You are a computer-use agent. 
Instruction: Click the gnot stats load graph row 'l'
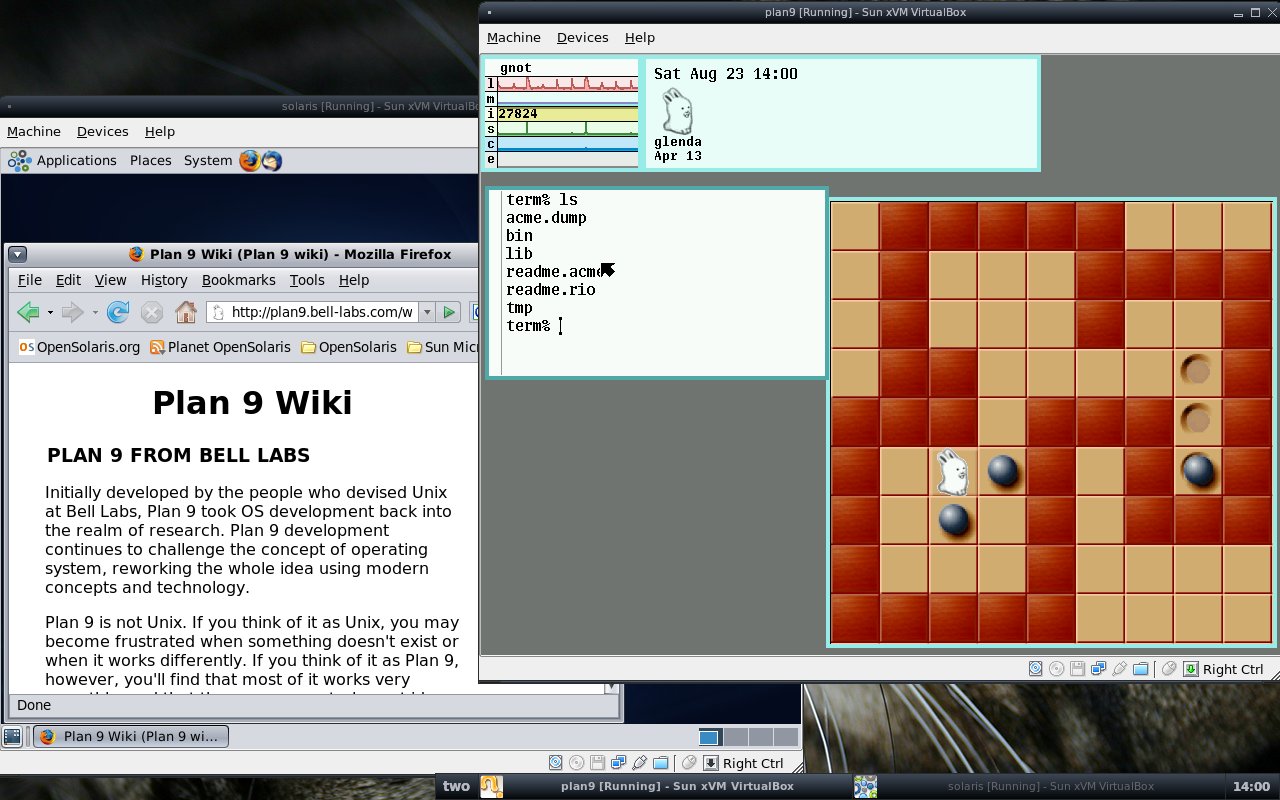click(561, 84)
